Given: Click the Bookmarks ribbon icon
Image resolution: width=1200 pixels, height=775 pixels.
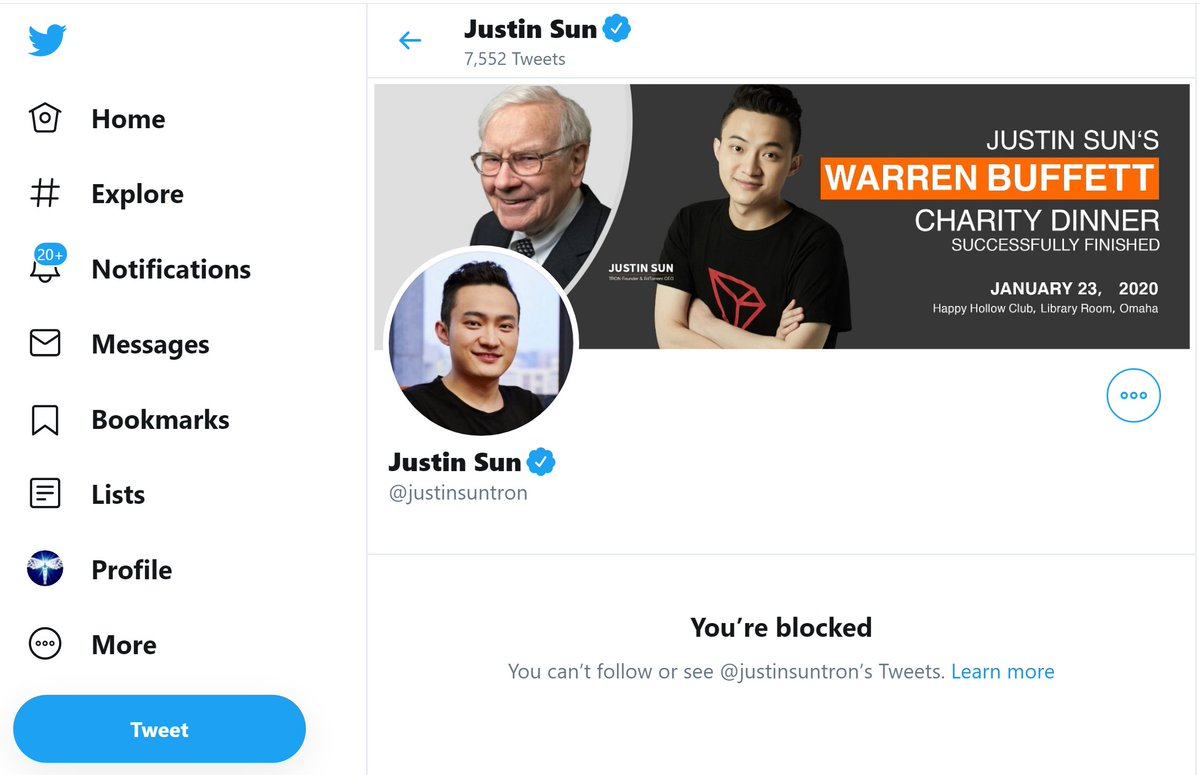Looking at the screenshot, I should tap(45, 420).
